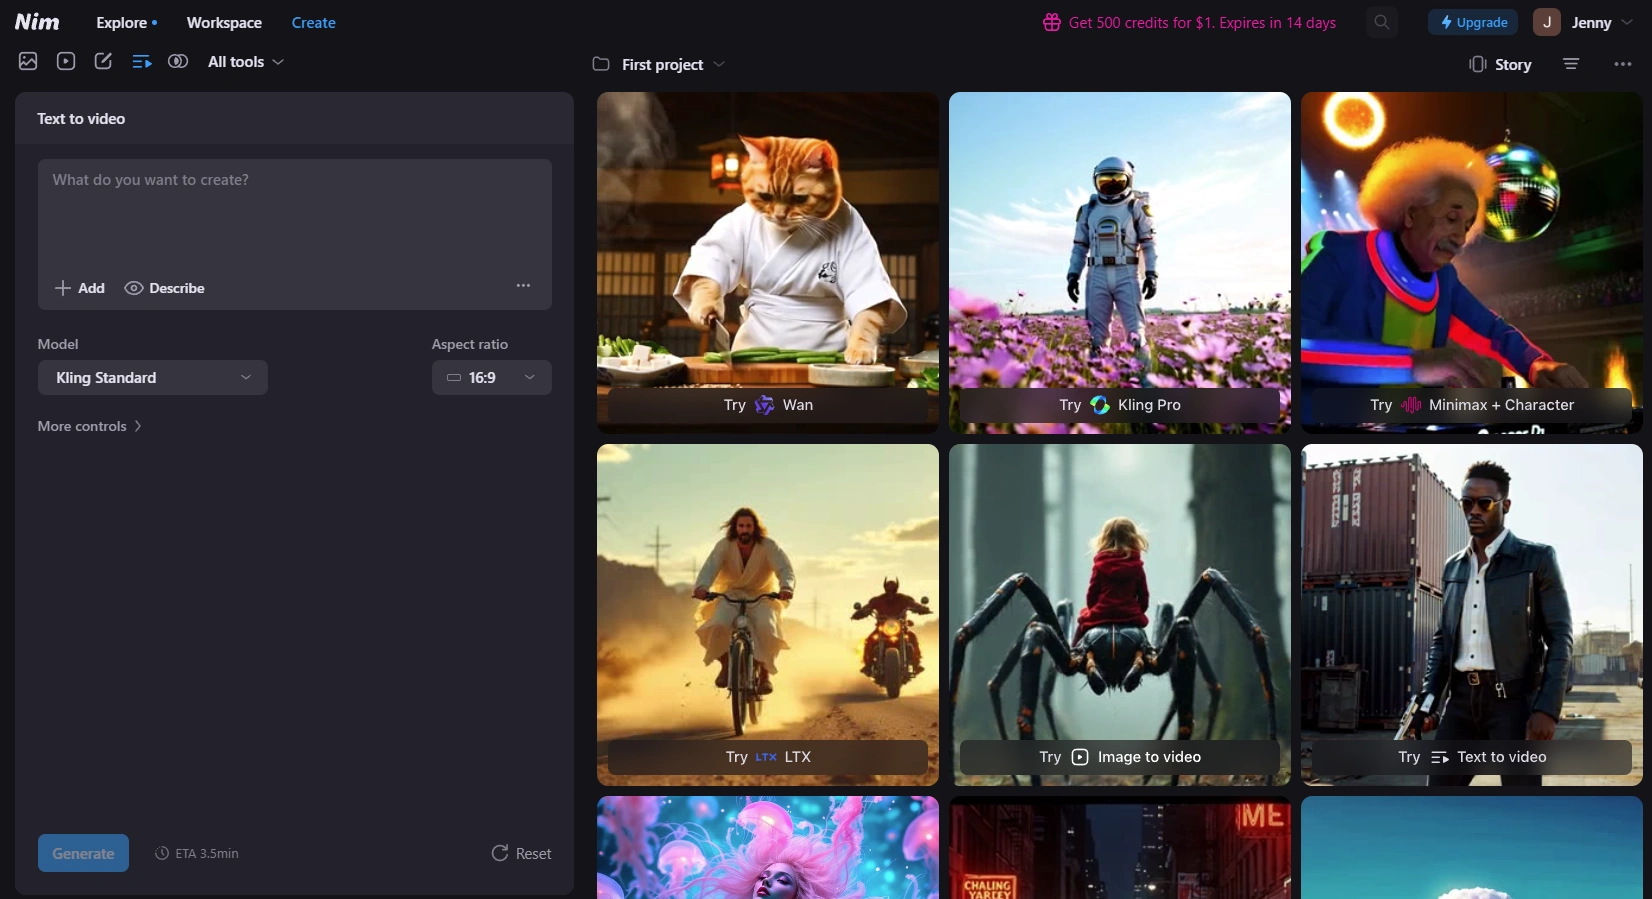Click Try Kling Pro on astronaut thumbnail
The width and height of the screenshot is (1652, 899).
(1120, 405)
